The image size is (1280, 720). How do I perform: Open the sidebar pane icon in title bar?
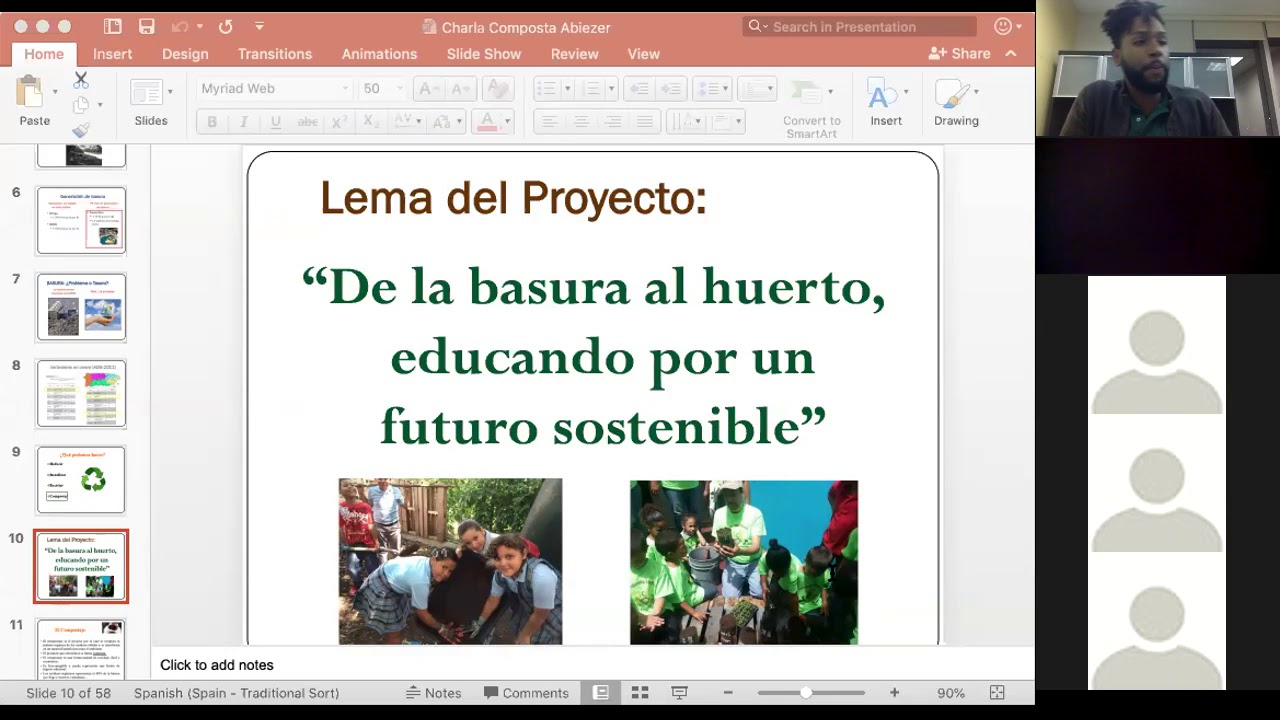(113, 27)
